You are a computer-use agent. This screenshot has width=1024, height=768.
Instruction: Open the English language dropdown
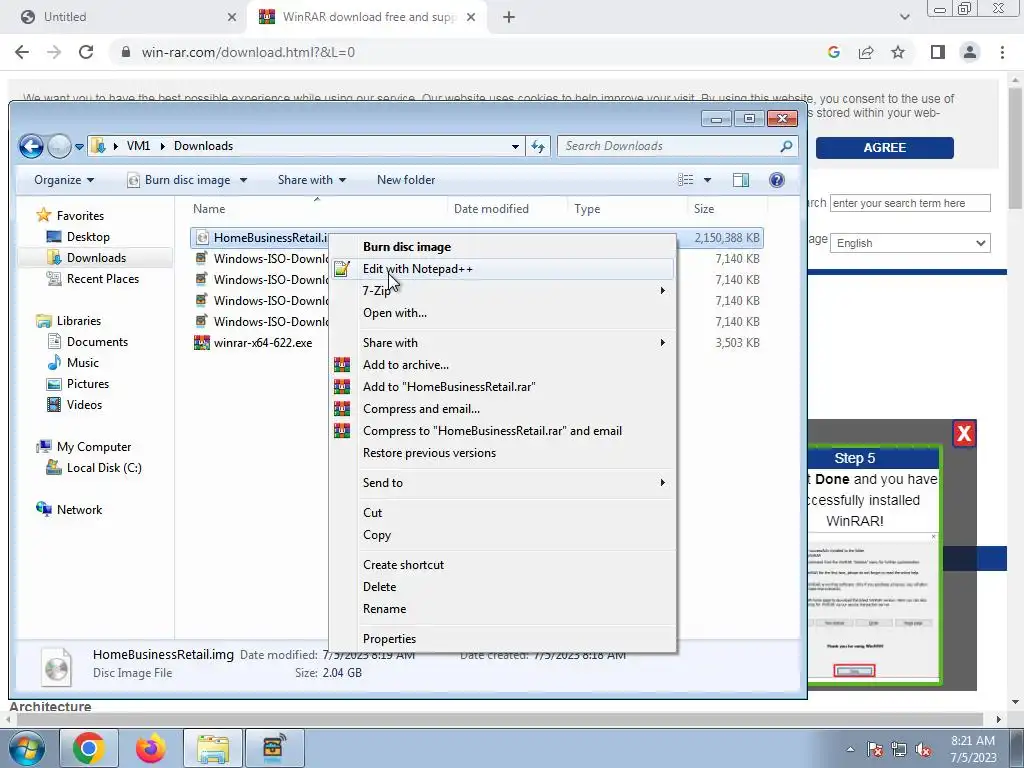910,243
